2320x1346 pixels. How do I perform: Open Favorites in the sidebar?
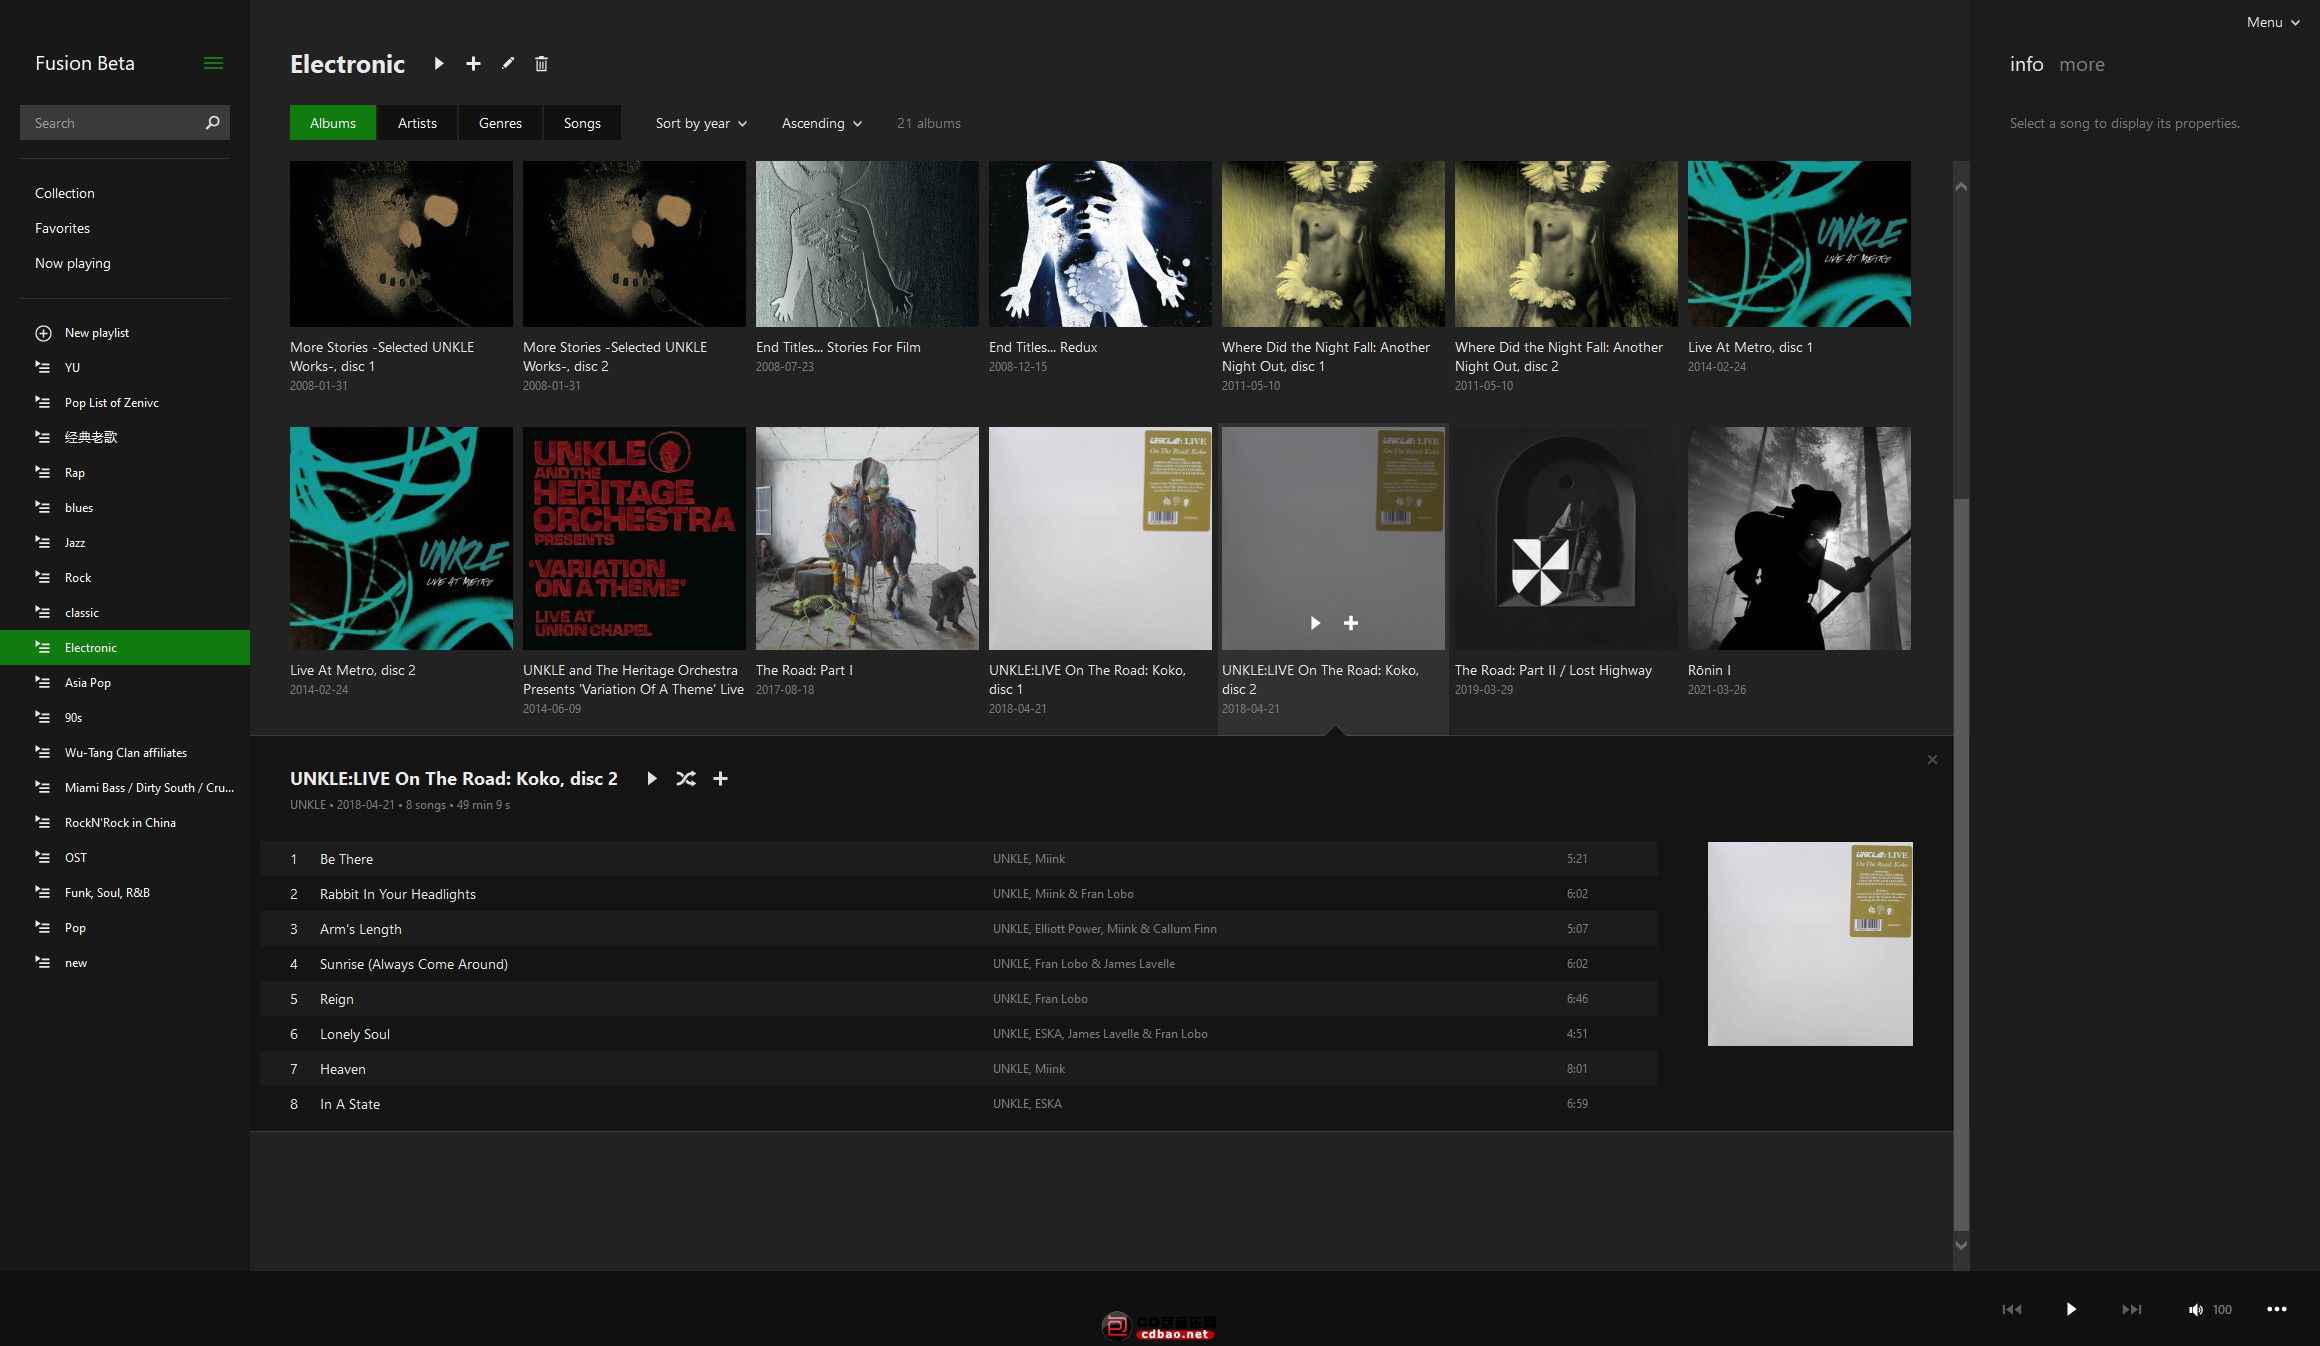point(62,228)
